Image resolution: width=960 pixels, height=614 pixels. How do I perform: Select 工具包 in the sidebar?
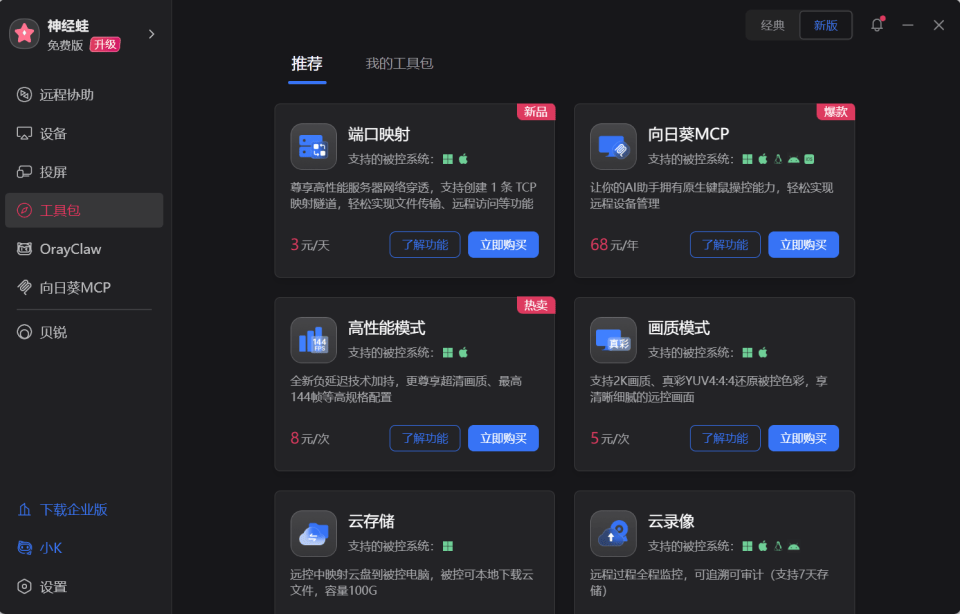click(84, 211)
